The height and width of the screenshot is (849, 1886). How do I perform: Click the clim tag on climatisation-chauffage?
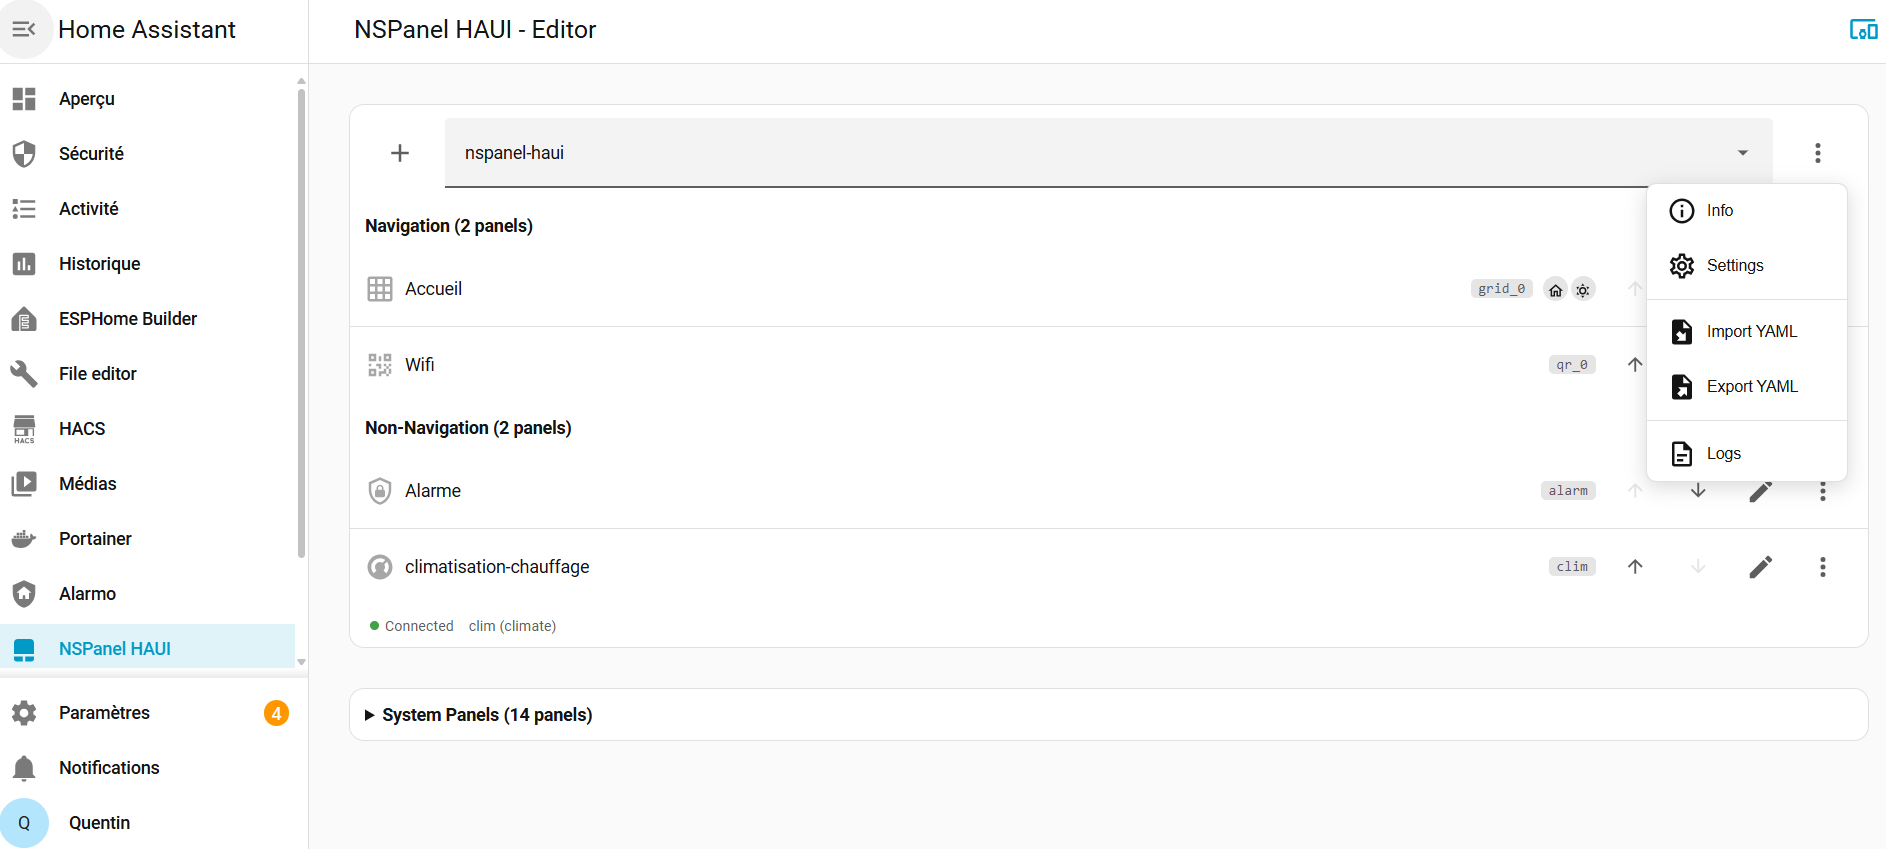coord(1572,567)
